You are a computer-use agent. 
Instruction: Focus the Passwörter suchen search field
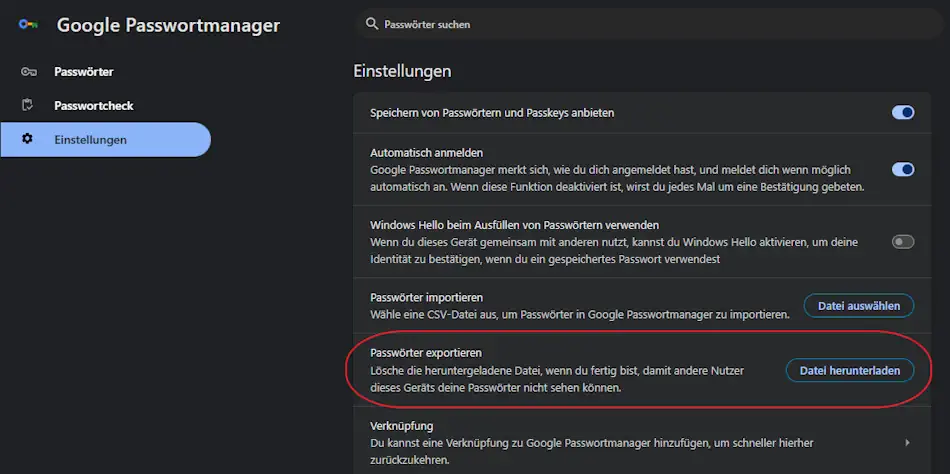(649, 24)
